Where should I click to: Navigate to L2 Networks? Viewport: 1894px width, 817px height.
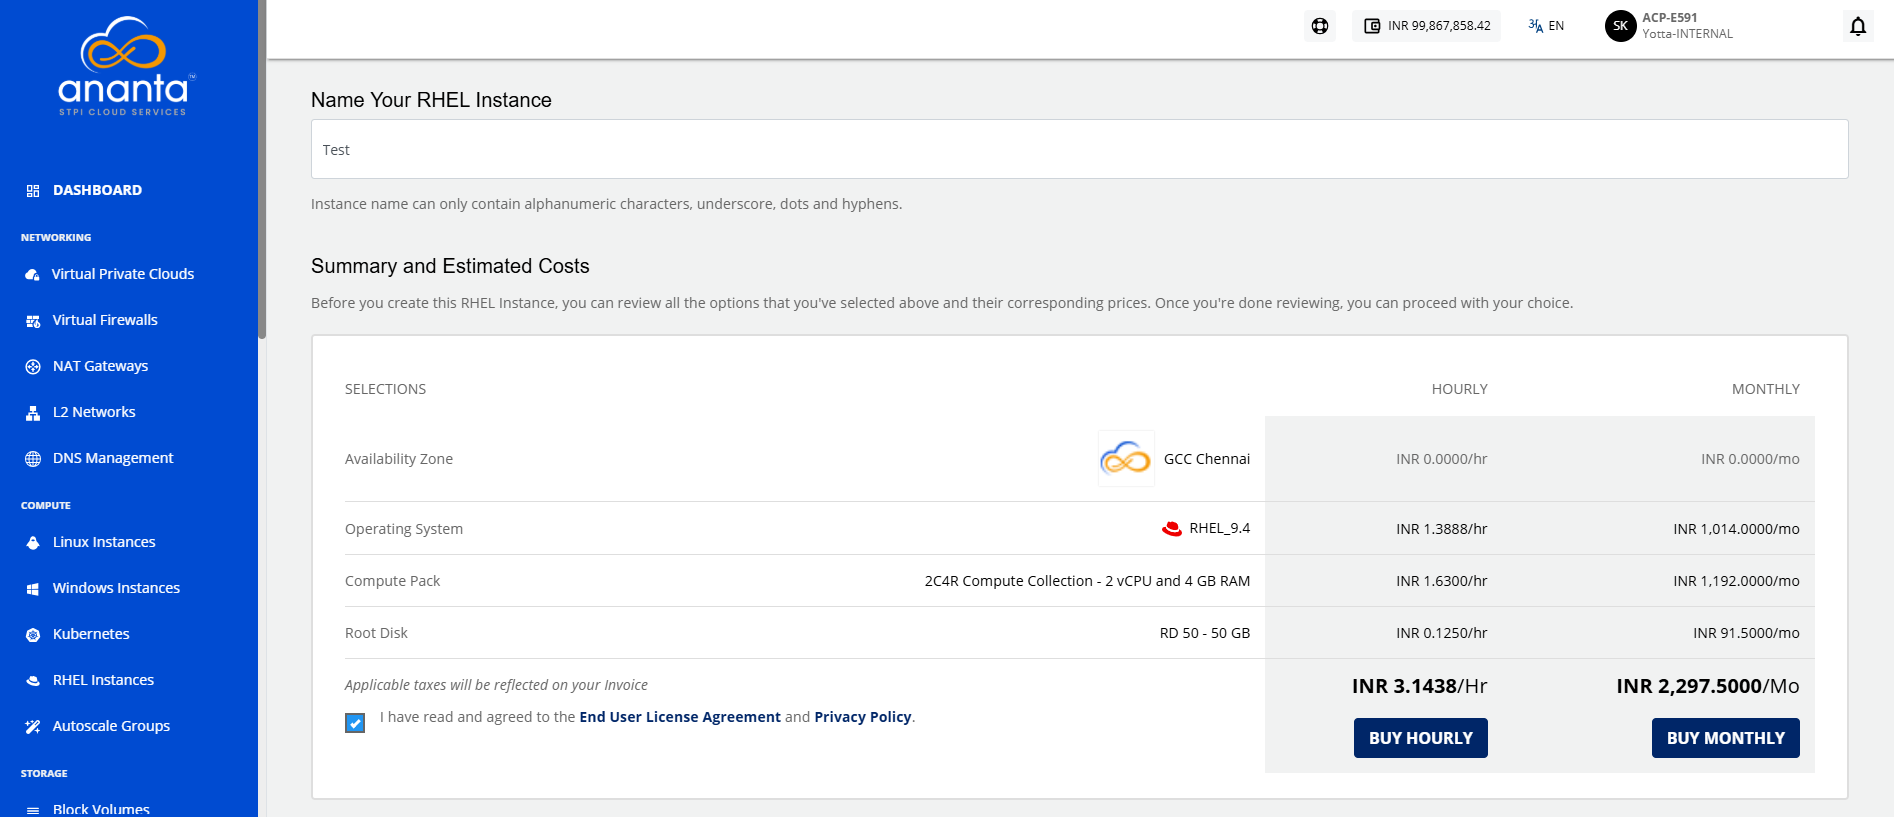point(94,412)
